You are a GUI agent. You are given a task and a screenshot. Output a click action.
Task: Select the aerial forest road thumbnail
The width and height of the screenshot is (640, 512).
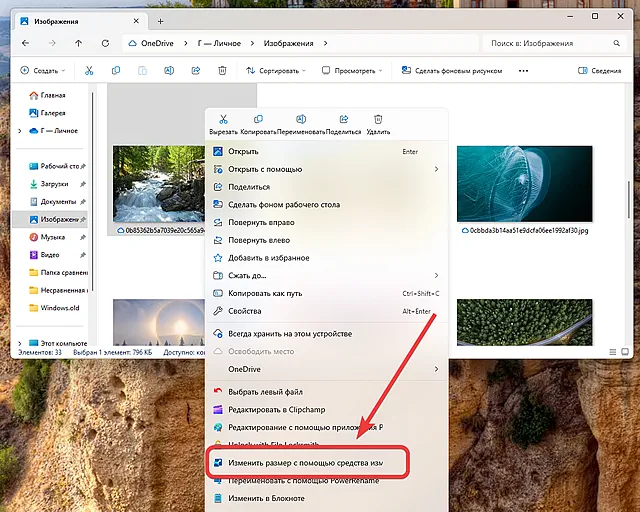coord(524,322)
